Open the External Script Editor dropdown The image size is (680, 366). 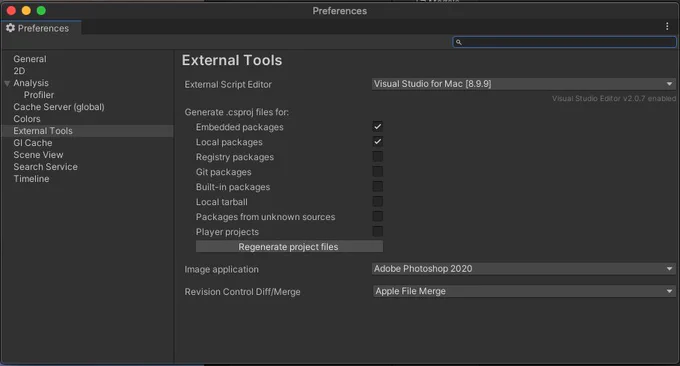(x=524, y=84)
